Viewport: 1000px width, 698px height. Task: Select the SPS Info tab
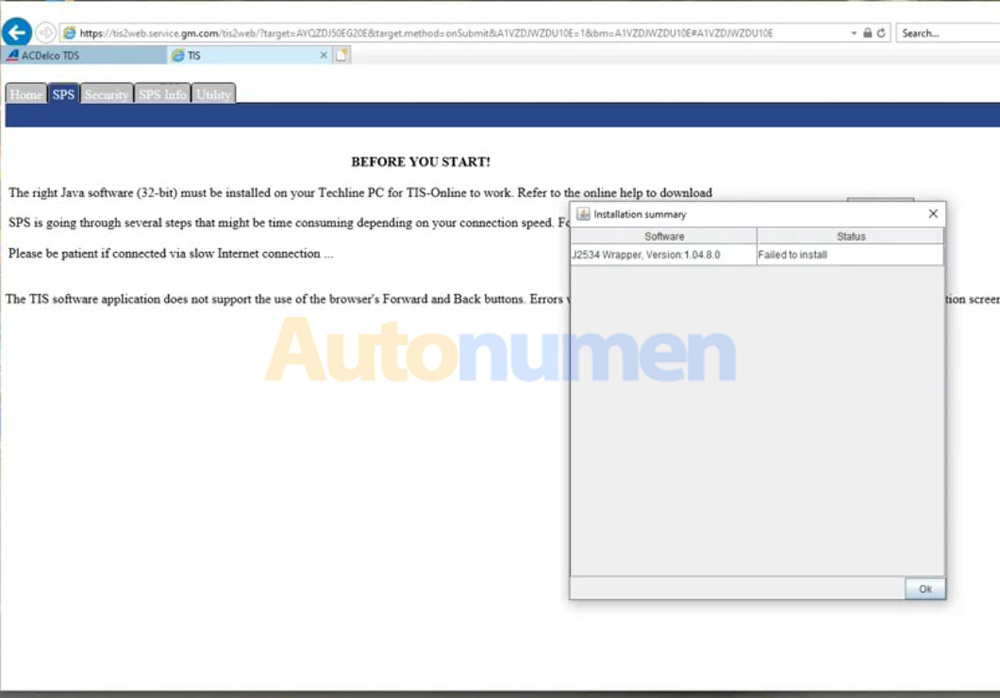point(162,93)
